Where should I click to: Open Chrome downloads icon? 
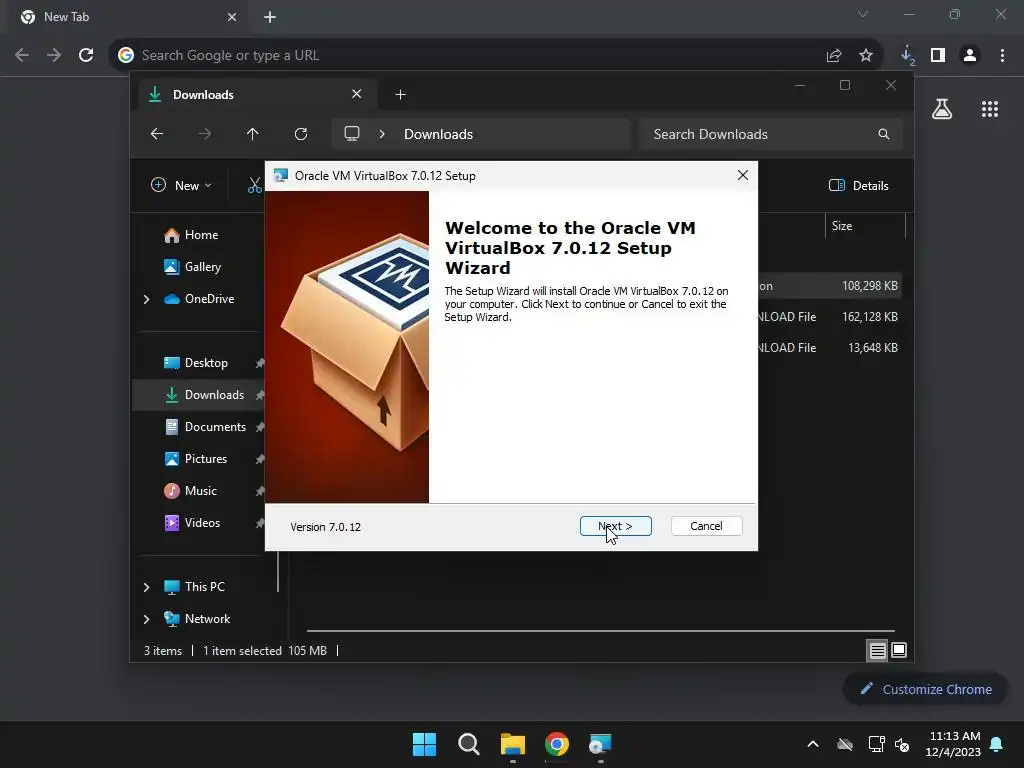(x=906, y=56)
